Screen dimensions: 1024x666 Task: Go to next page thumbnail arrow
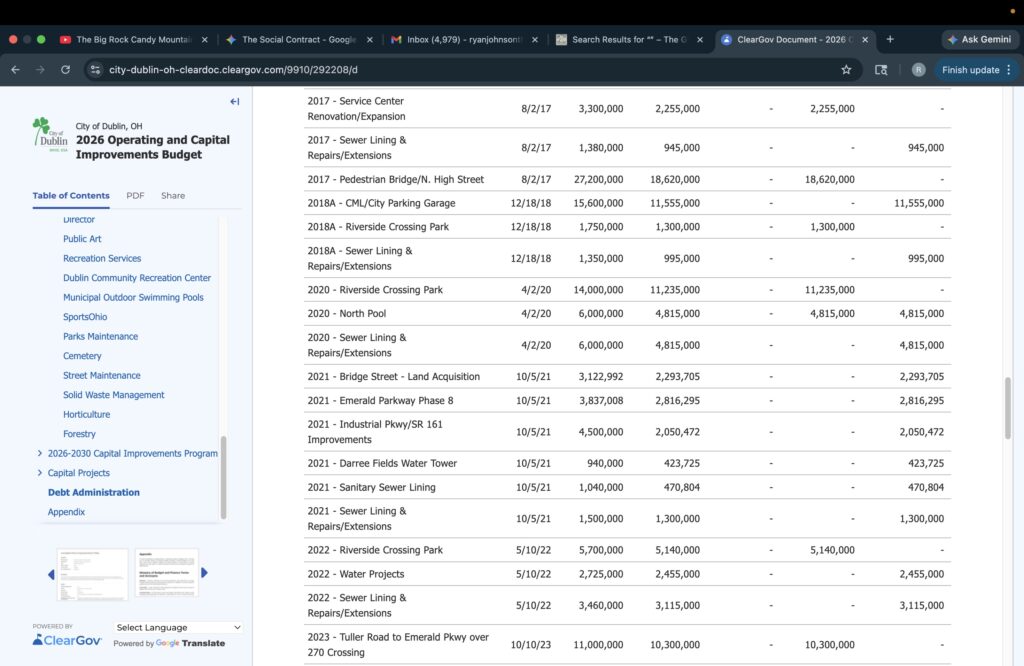[205, 573]
